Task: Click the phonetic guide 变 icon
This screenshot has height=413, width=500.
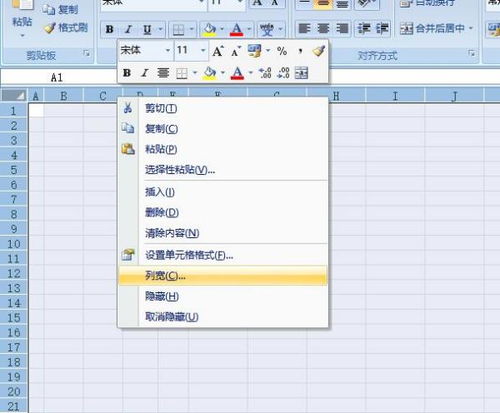Action: click(x=267, y=30)
